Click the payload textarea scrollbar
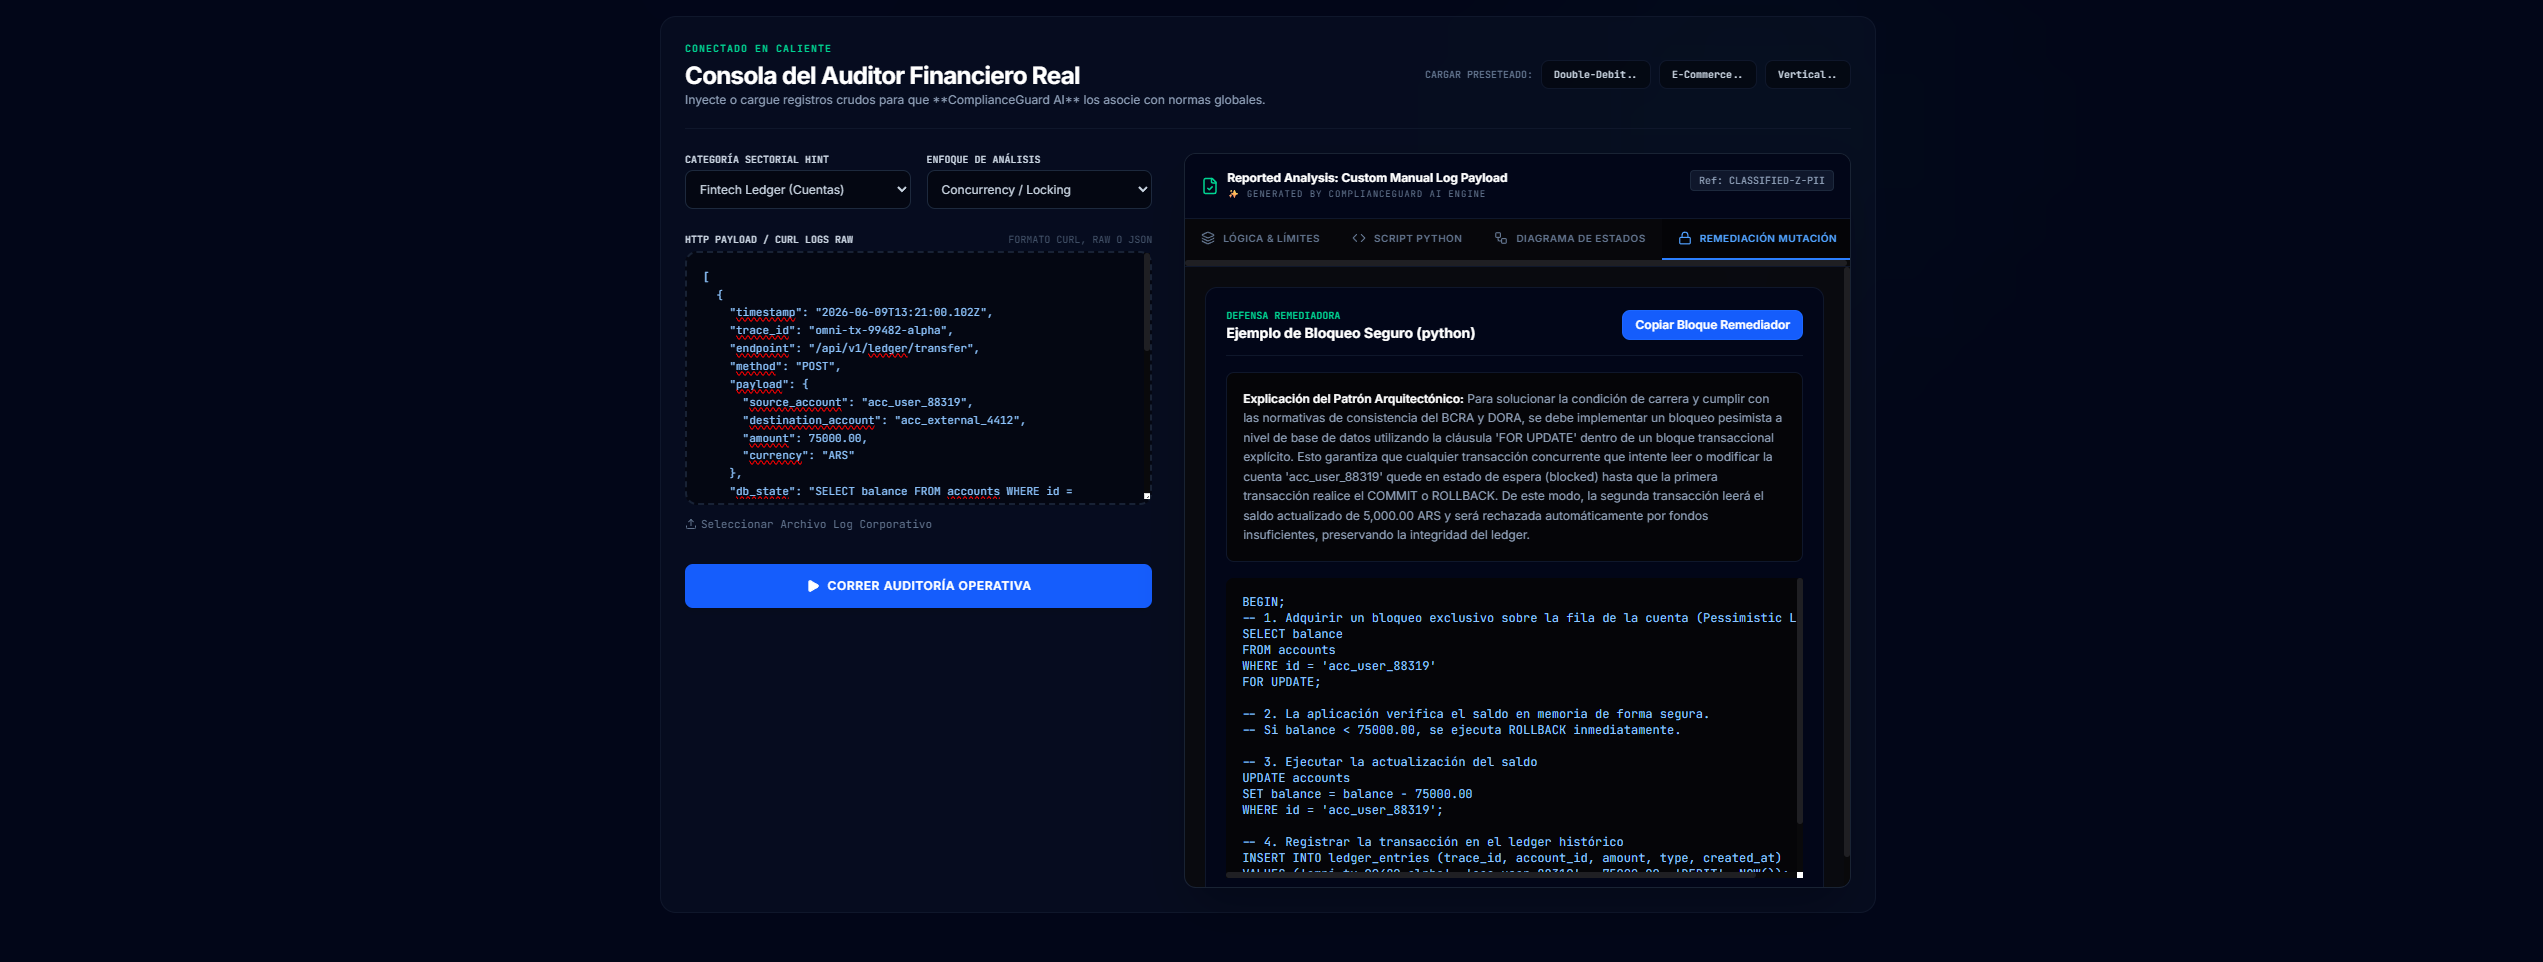 point(1147,303)
